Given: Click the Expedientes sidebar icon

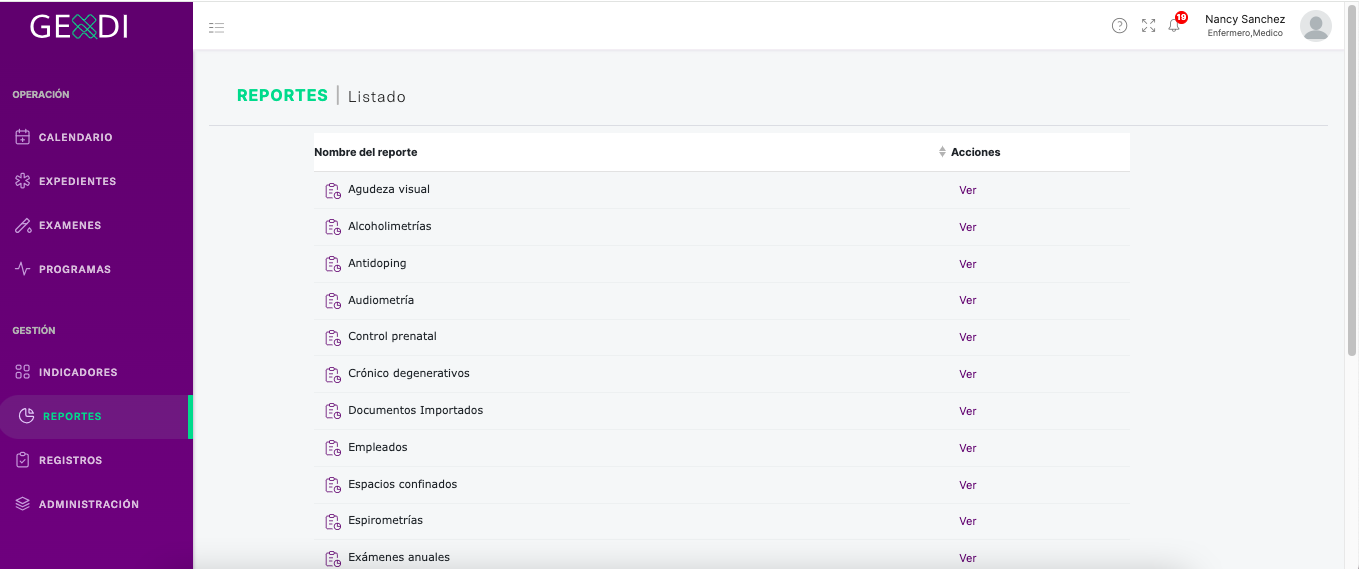Looking at the screenshot, I should [23, 181].
